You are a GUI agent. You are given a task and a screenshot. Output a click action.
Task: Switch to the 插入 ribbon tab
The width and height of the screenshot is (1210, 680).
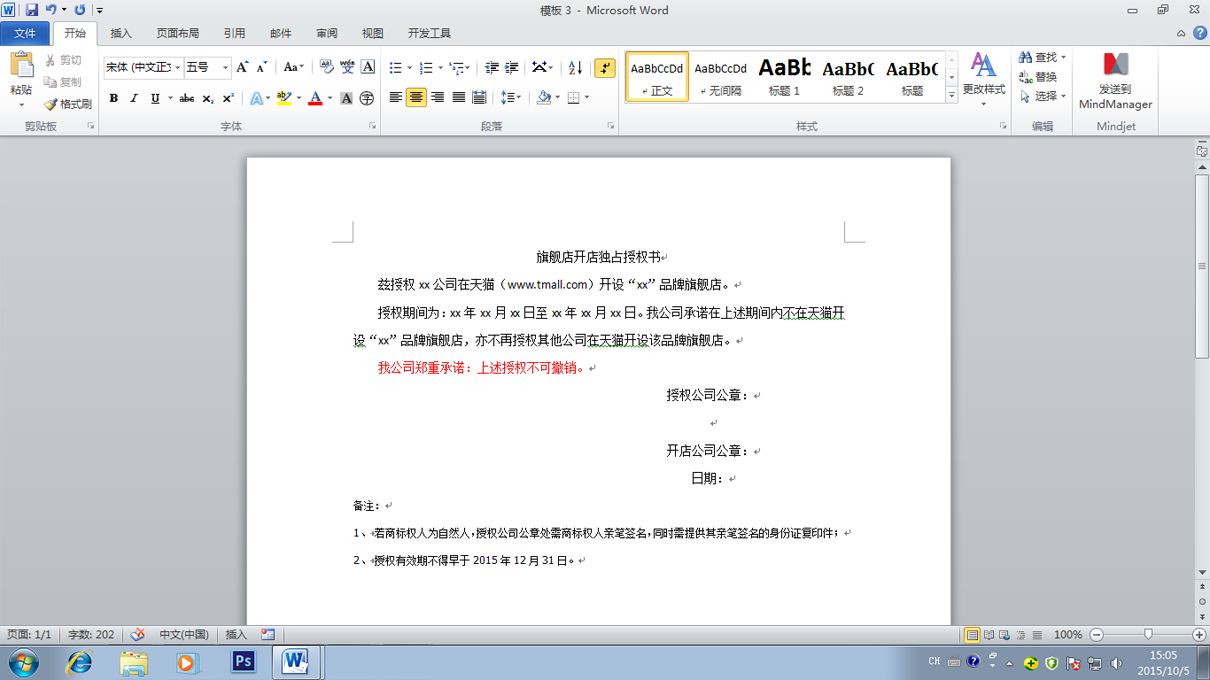pos(121,33)
